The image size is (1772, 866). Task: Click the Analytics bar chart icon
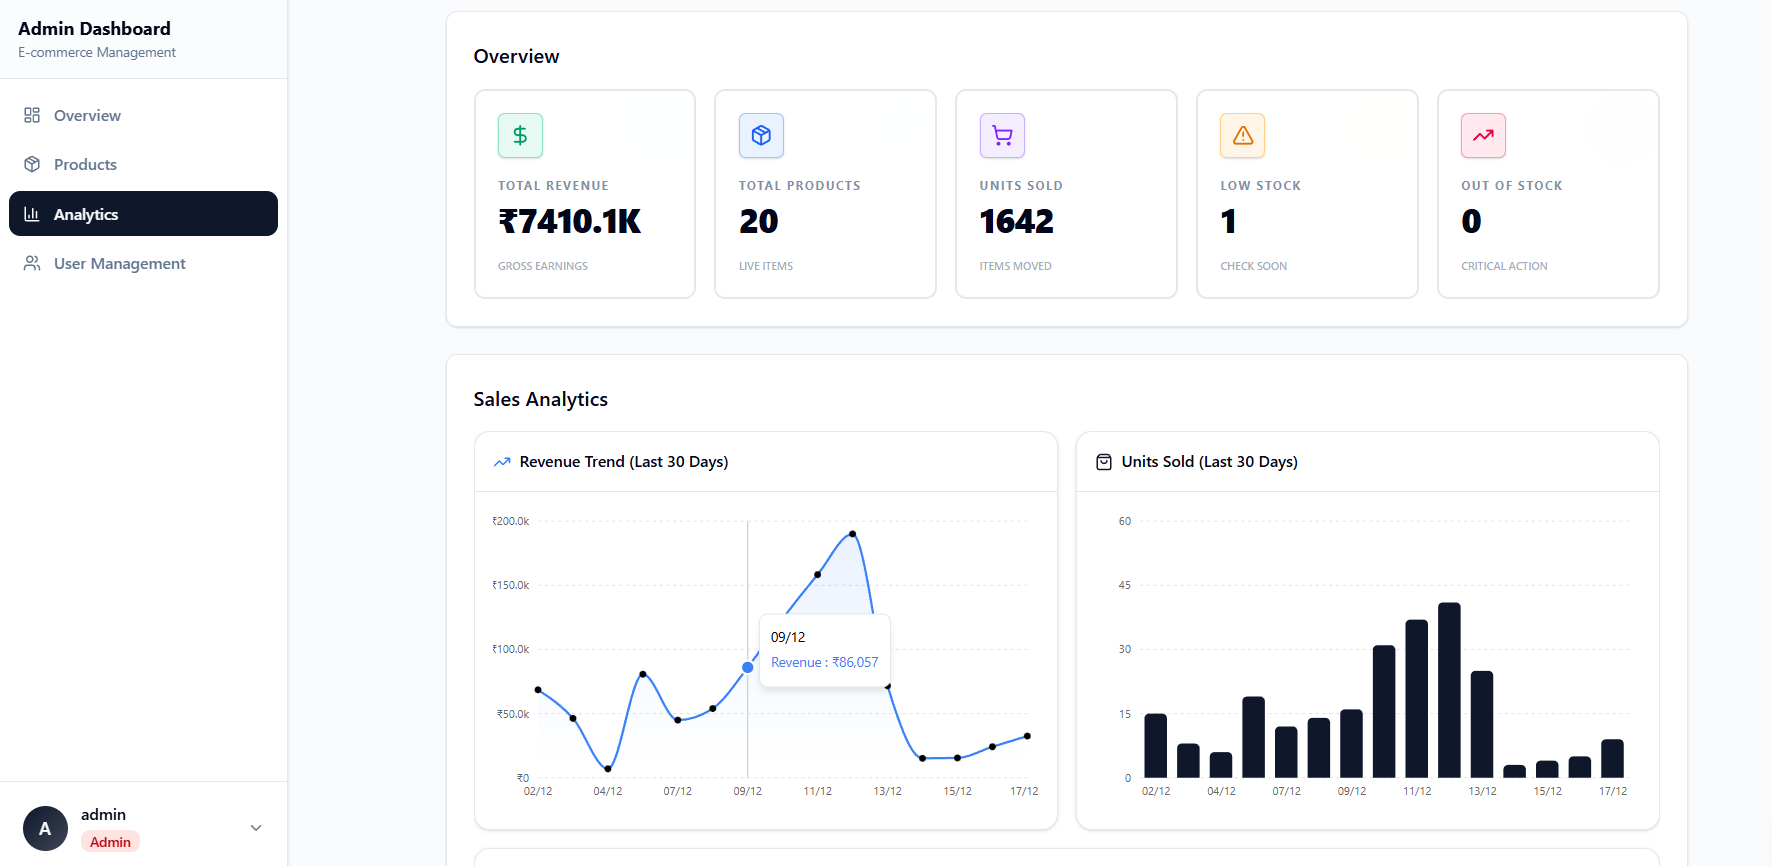pyautogui.click(x=32, y=214)
